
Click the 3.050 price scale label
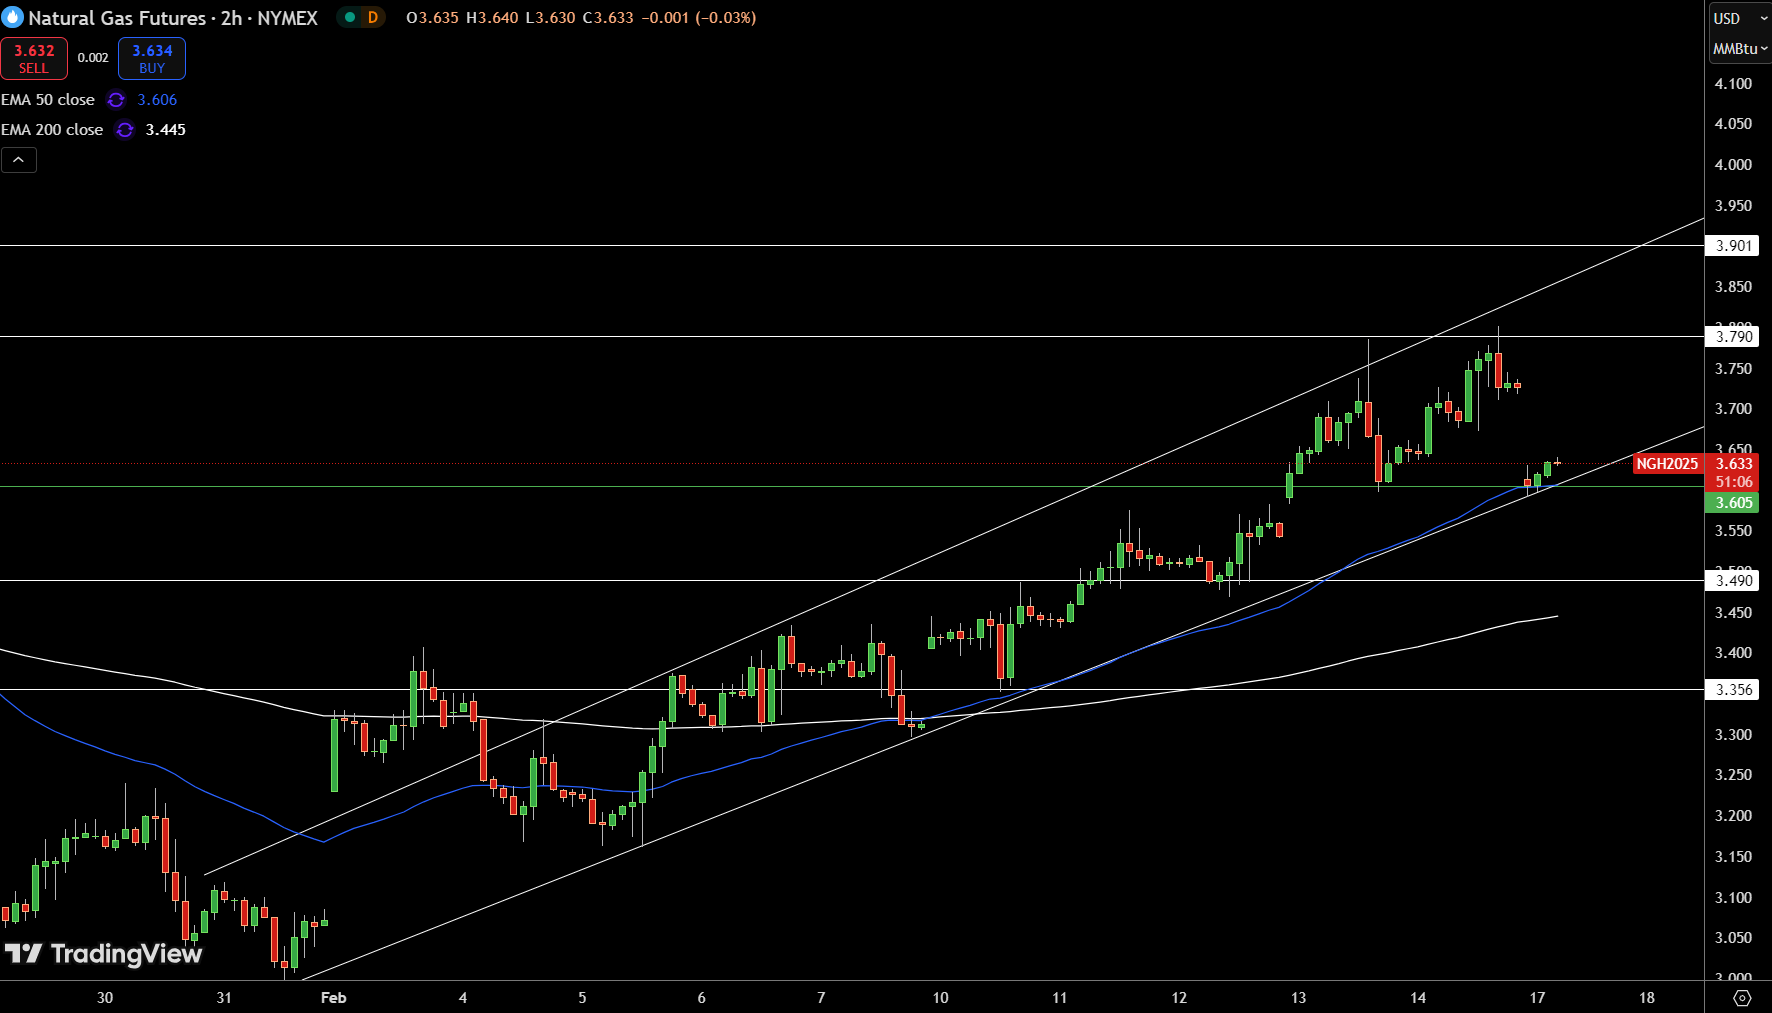coord(1733,938)
